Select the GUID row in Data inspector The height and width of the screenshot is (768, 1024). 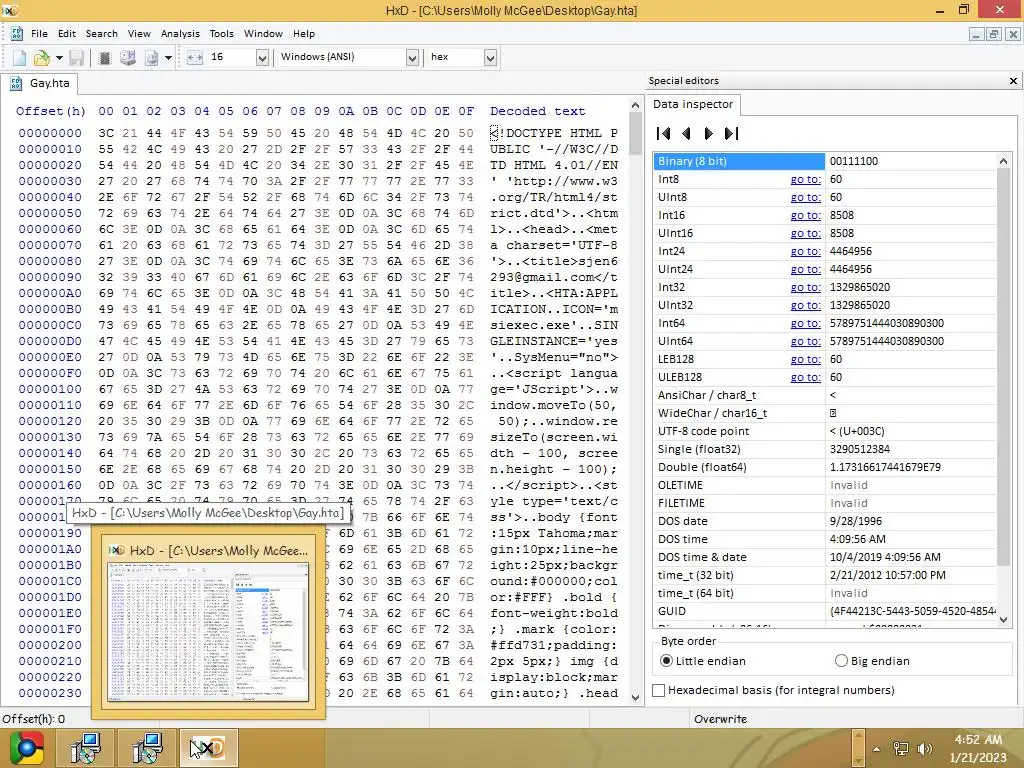pos(824,611)
